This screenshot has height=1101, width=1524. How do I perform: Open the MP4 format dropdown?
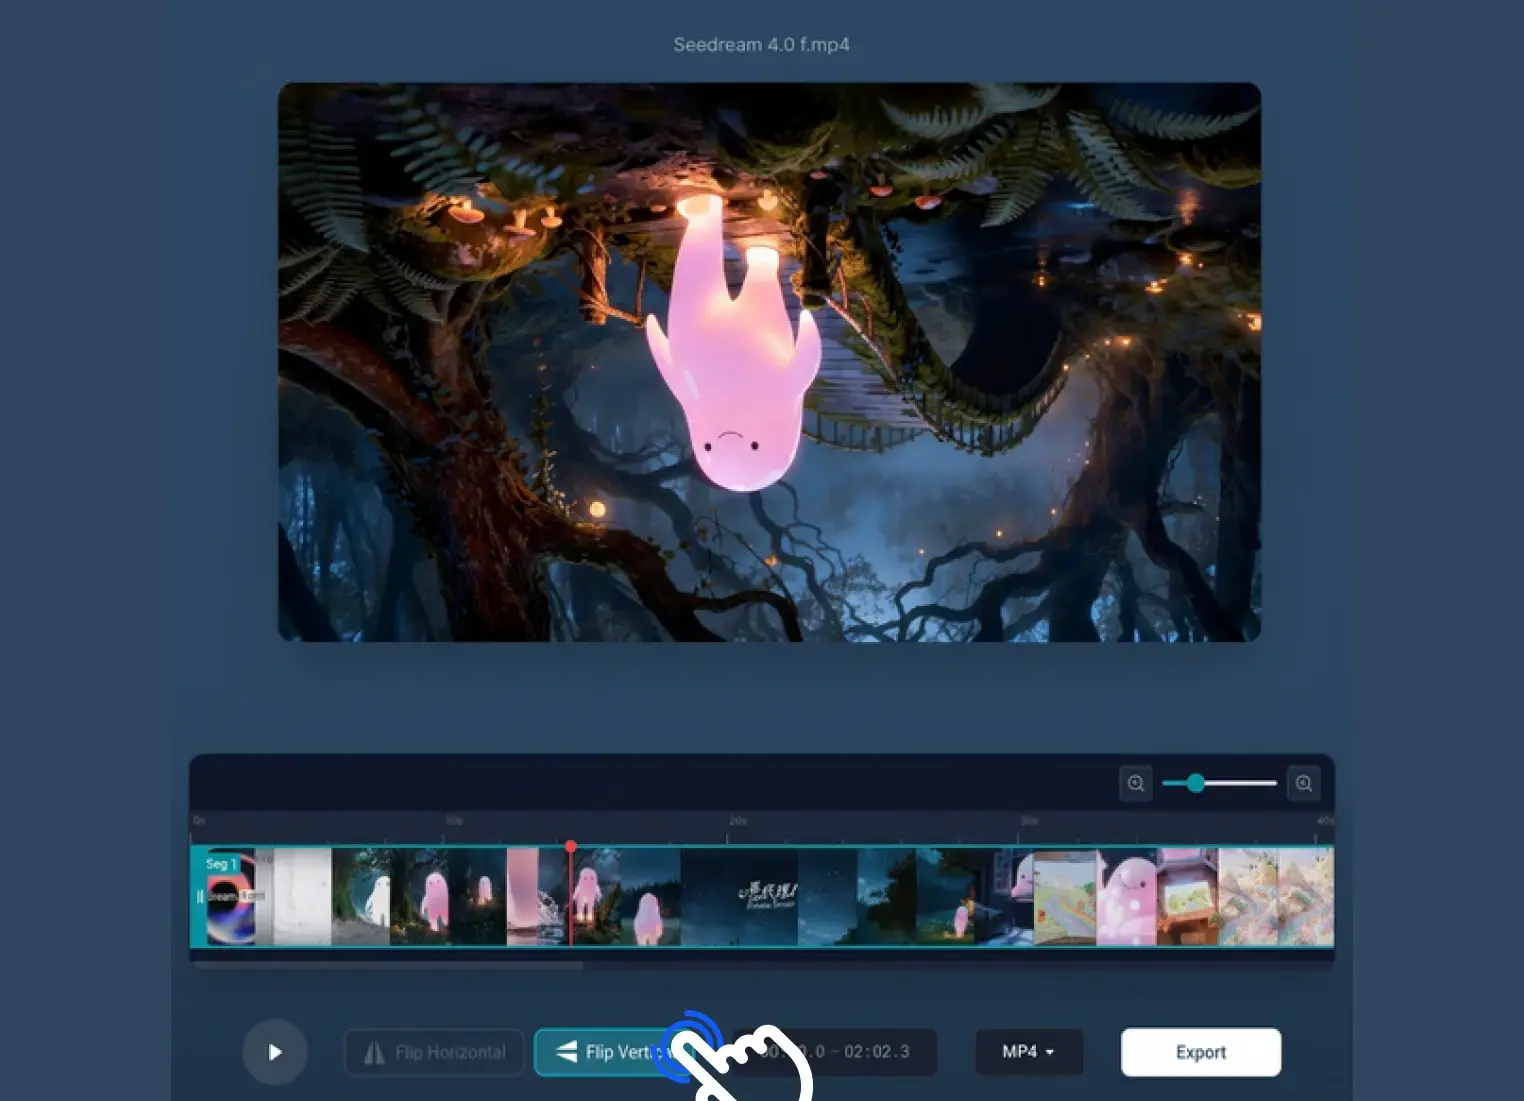click(1029, 1052)
